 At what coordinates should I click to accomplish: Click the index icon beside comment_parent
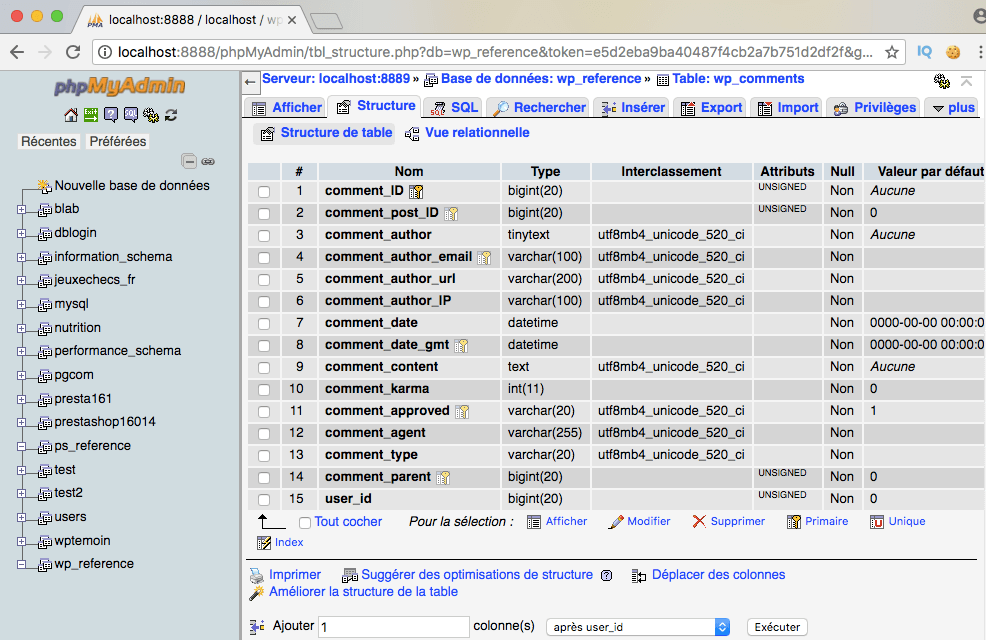point(443,477)
